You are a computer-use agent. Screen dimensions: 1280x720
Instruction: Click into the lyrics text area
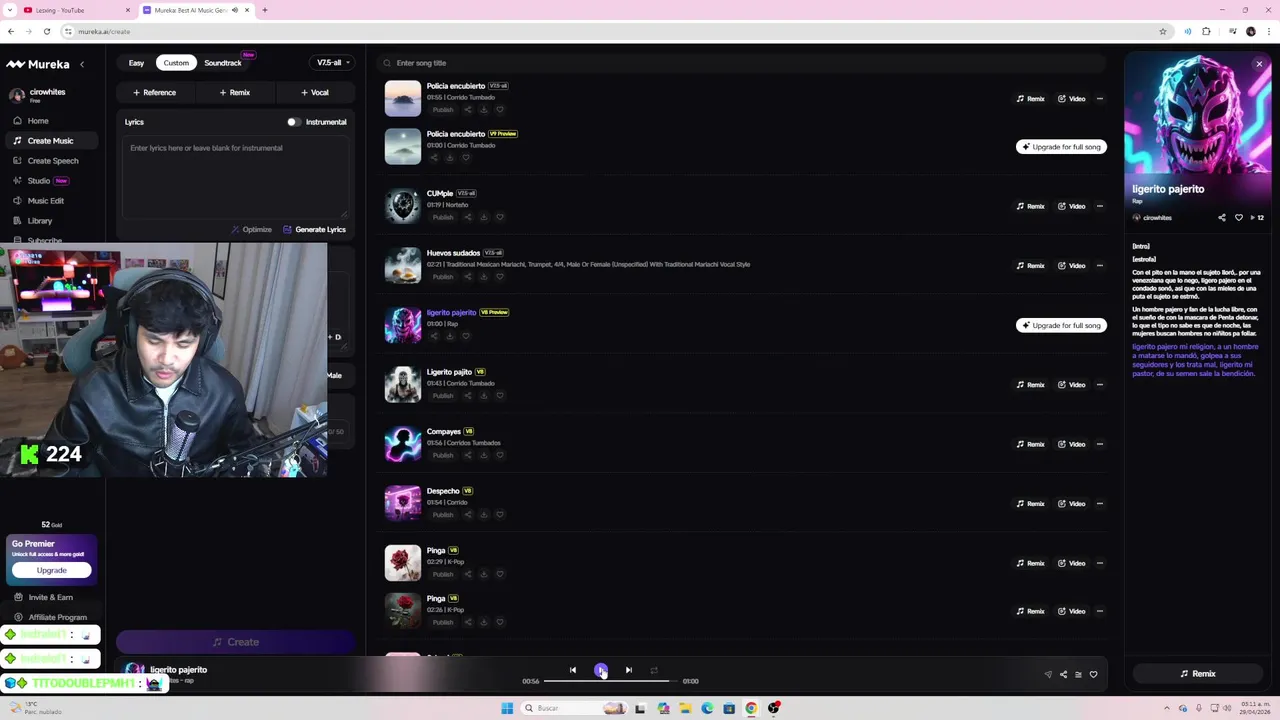tap(235, 177)
